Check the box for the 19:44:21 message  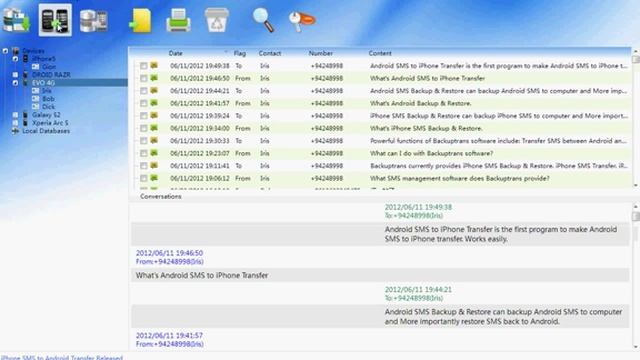pyautogui.click(x=144, y=91)
